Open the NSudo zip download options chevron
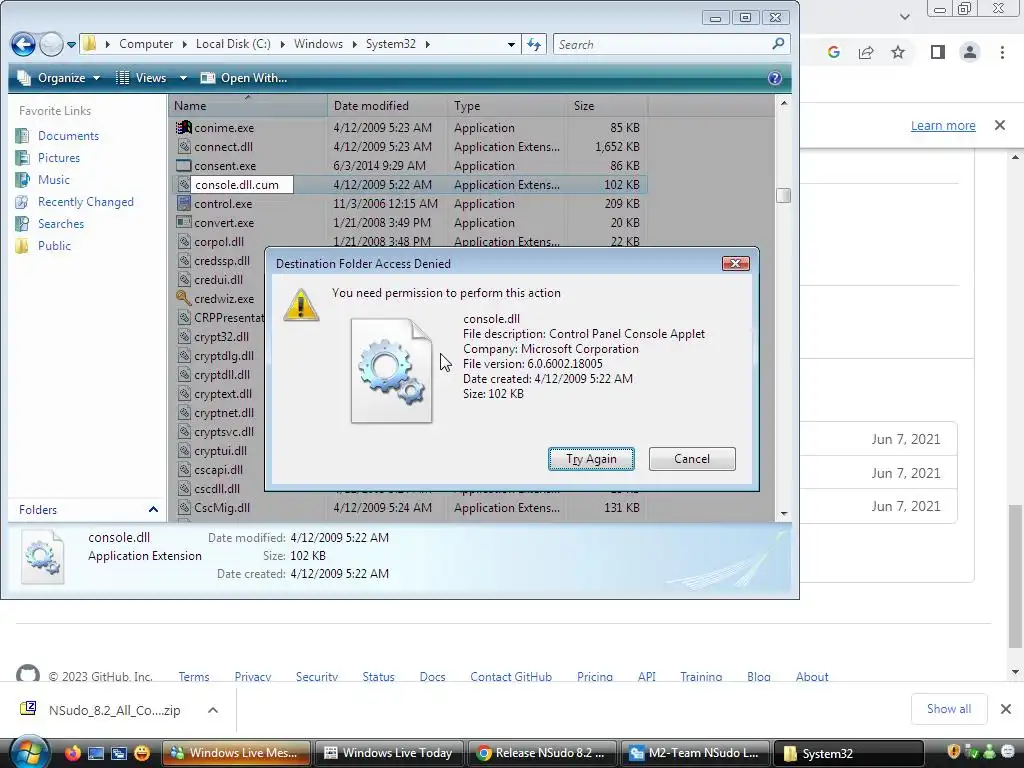This screenshot has width=1024, height=768. [x=213, y=710]
